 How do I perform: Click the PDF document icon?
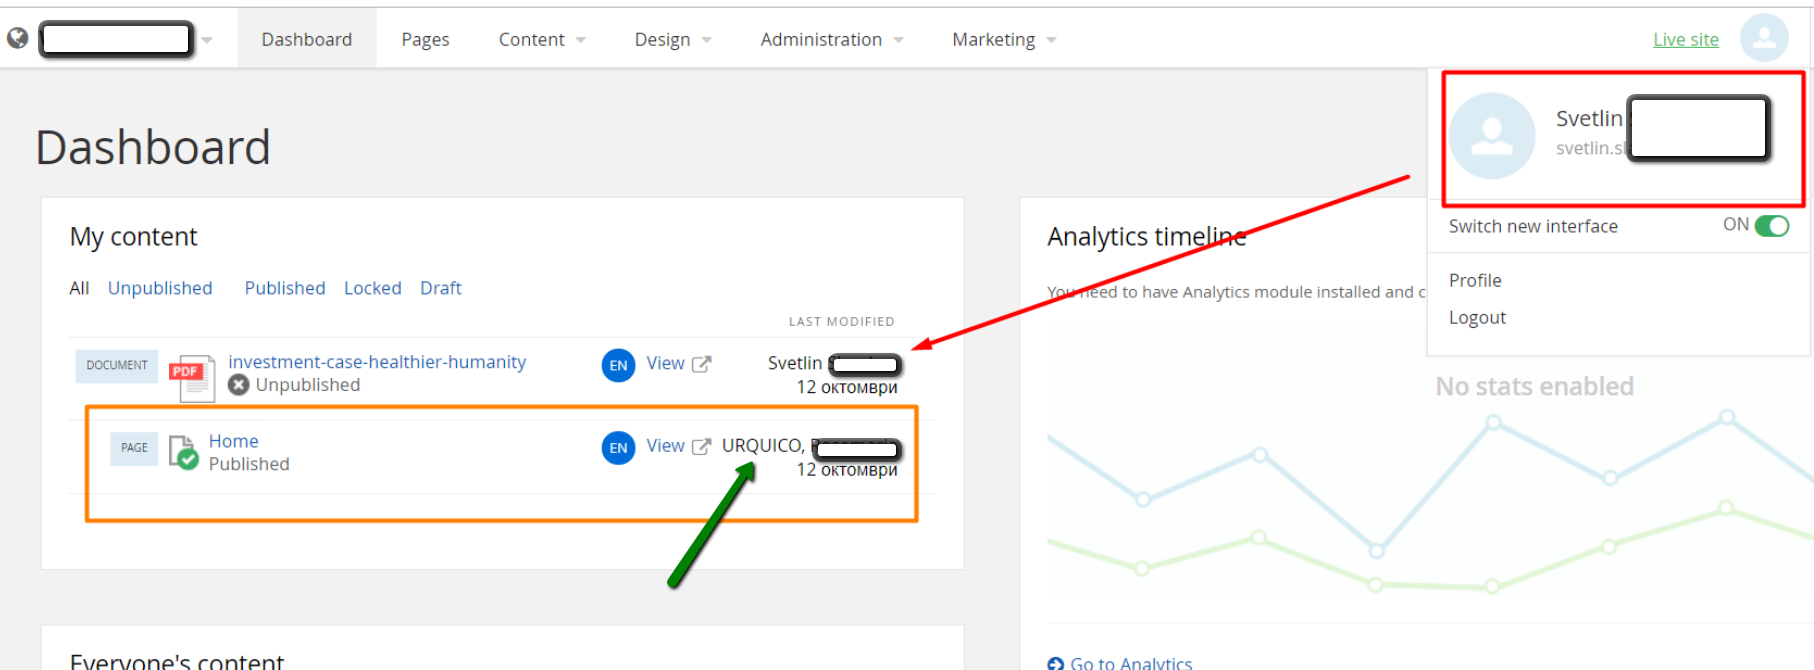(x=191, y=377)
